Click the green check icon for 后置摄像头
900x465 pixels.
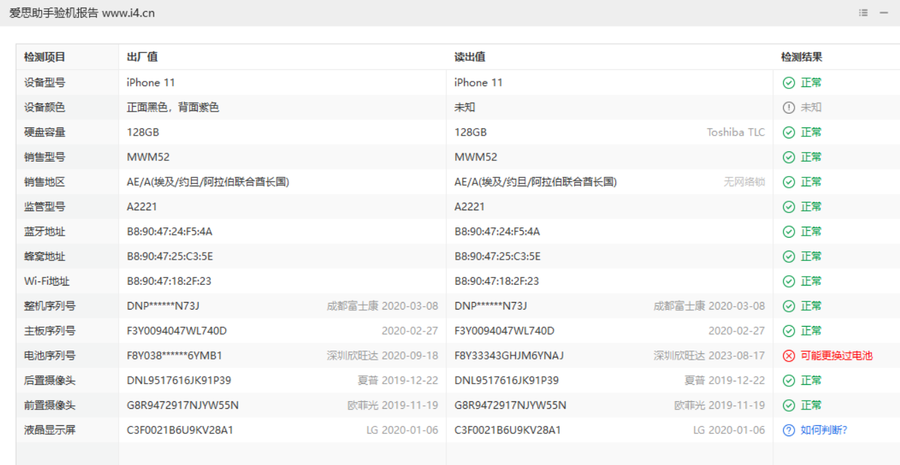tap(789, 381)
